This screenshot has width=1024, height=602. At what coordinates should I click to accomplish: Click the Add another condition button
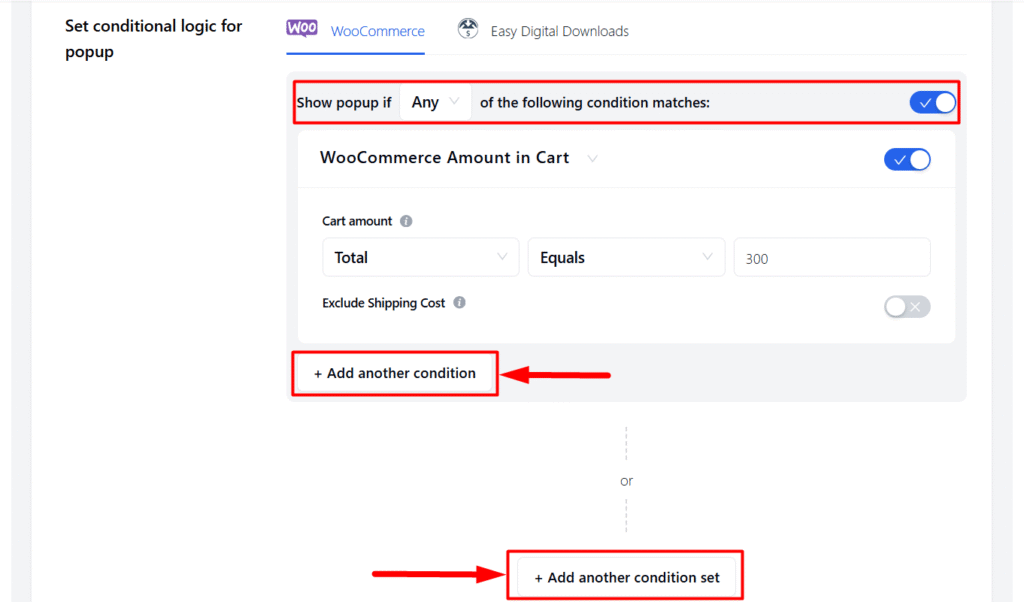point(395,373)
